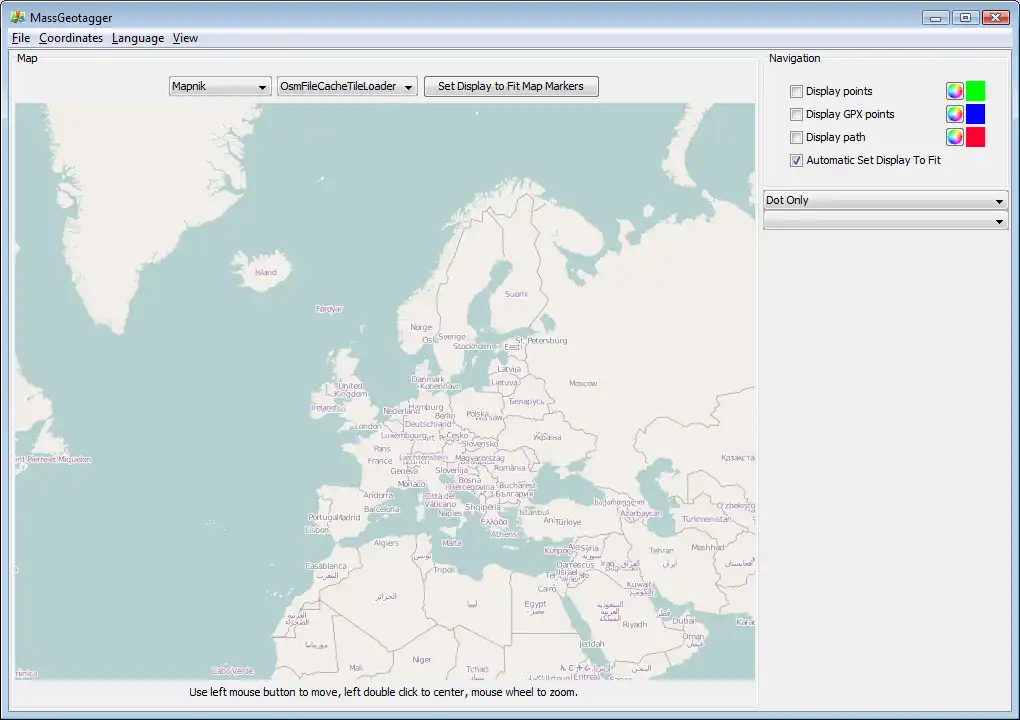Image resolution: width=1020 pixels, height=720 pixels.
Task: Uncheck Automatic Set Display To Fit
Action: click(x=797, y=160)
